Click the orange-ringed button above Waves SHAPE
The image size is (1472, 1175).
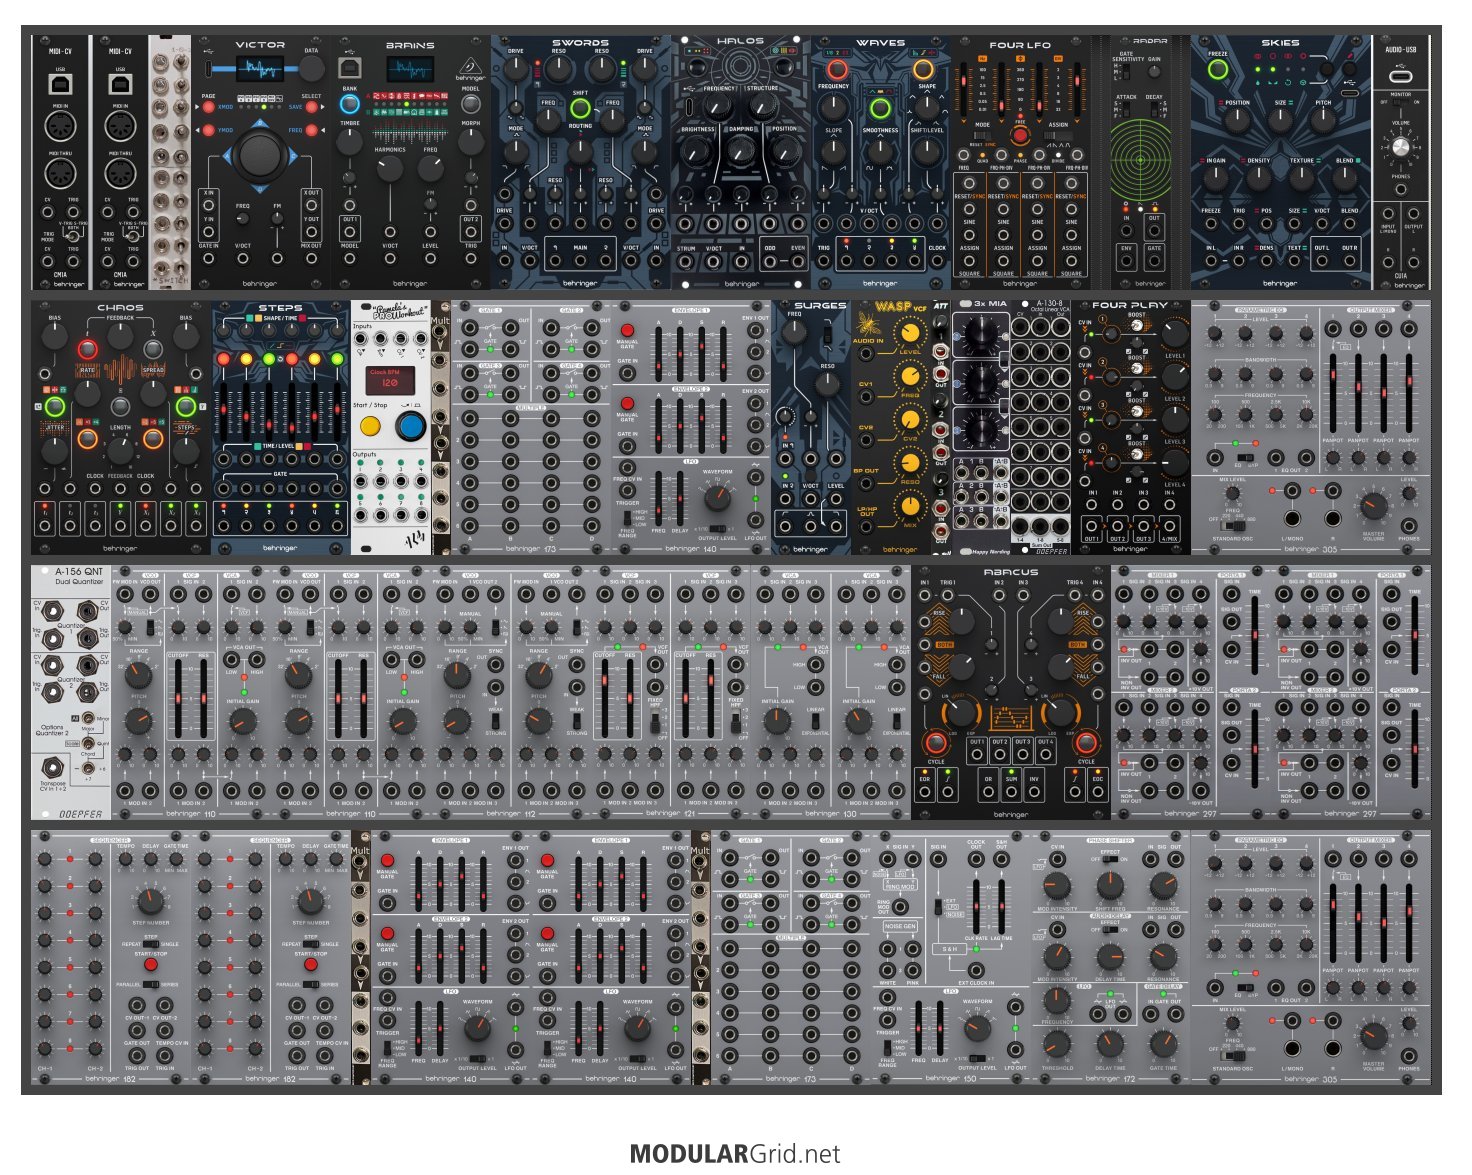925,69
